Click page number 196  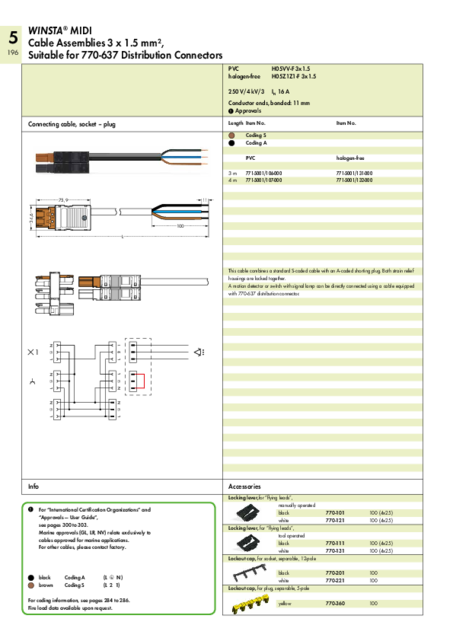pyautogui.click(x=13, y=52)
